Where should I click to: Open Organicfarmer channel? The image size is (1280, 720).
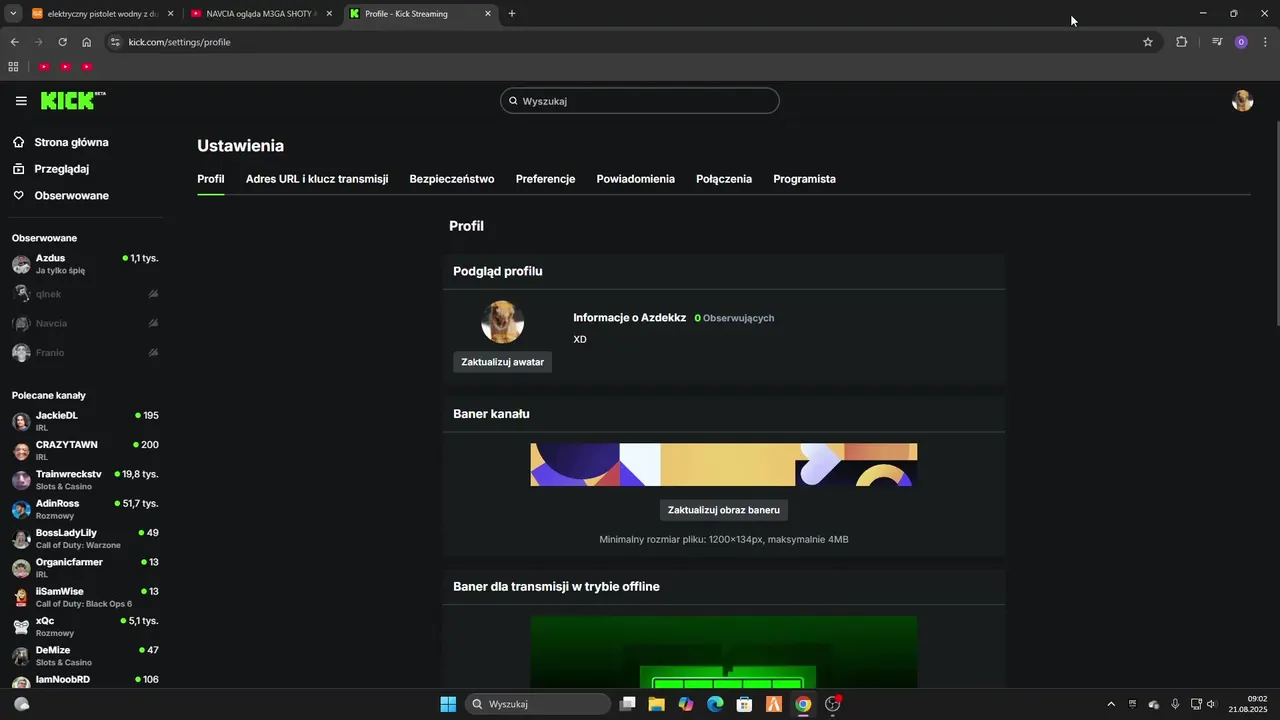click(84, 568)
